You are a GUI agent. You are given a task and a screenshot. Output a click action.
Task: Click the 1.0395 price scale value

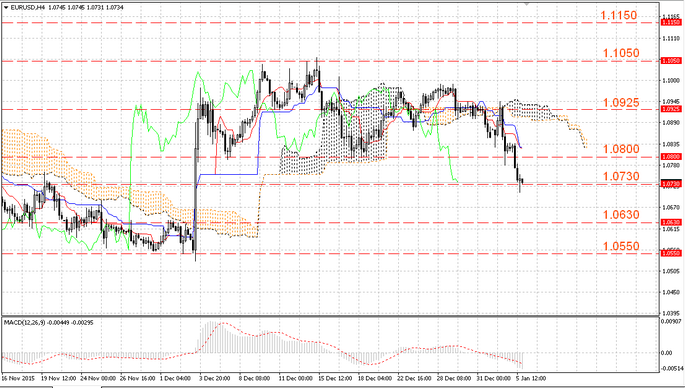tap(671, 313)
